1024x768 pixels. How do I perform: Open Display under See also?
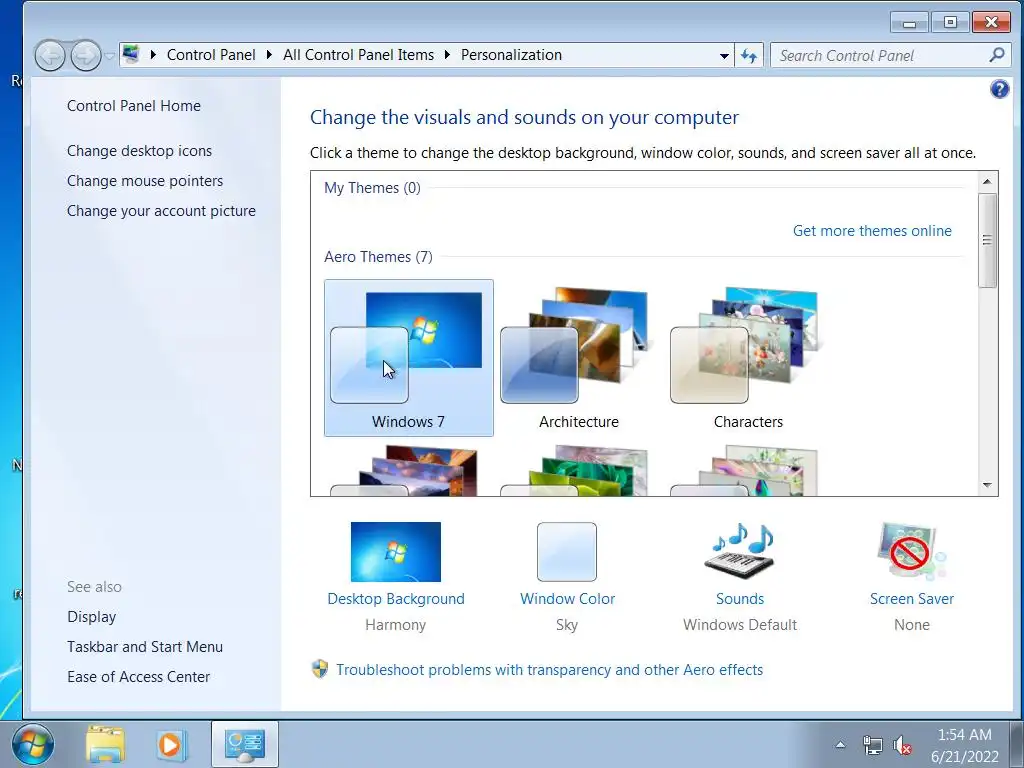pos(91,616)
